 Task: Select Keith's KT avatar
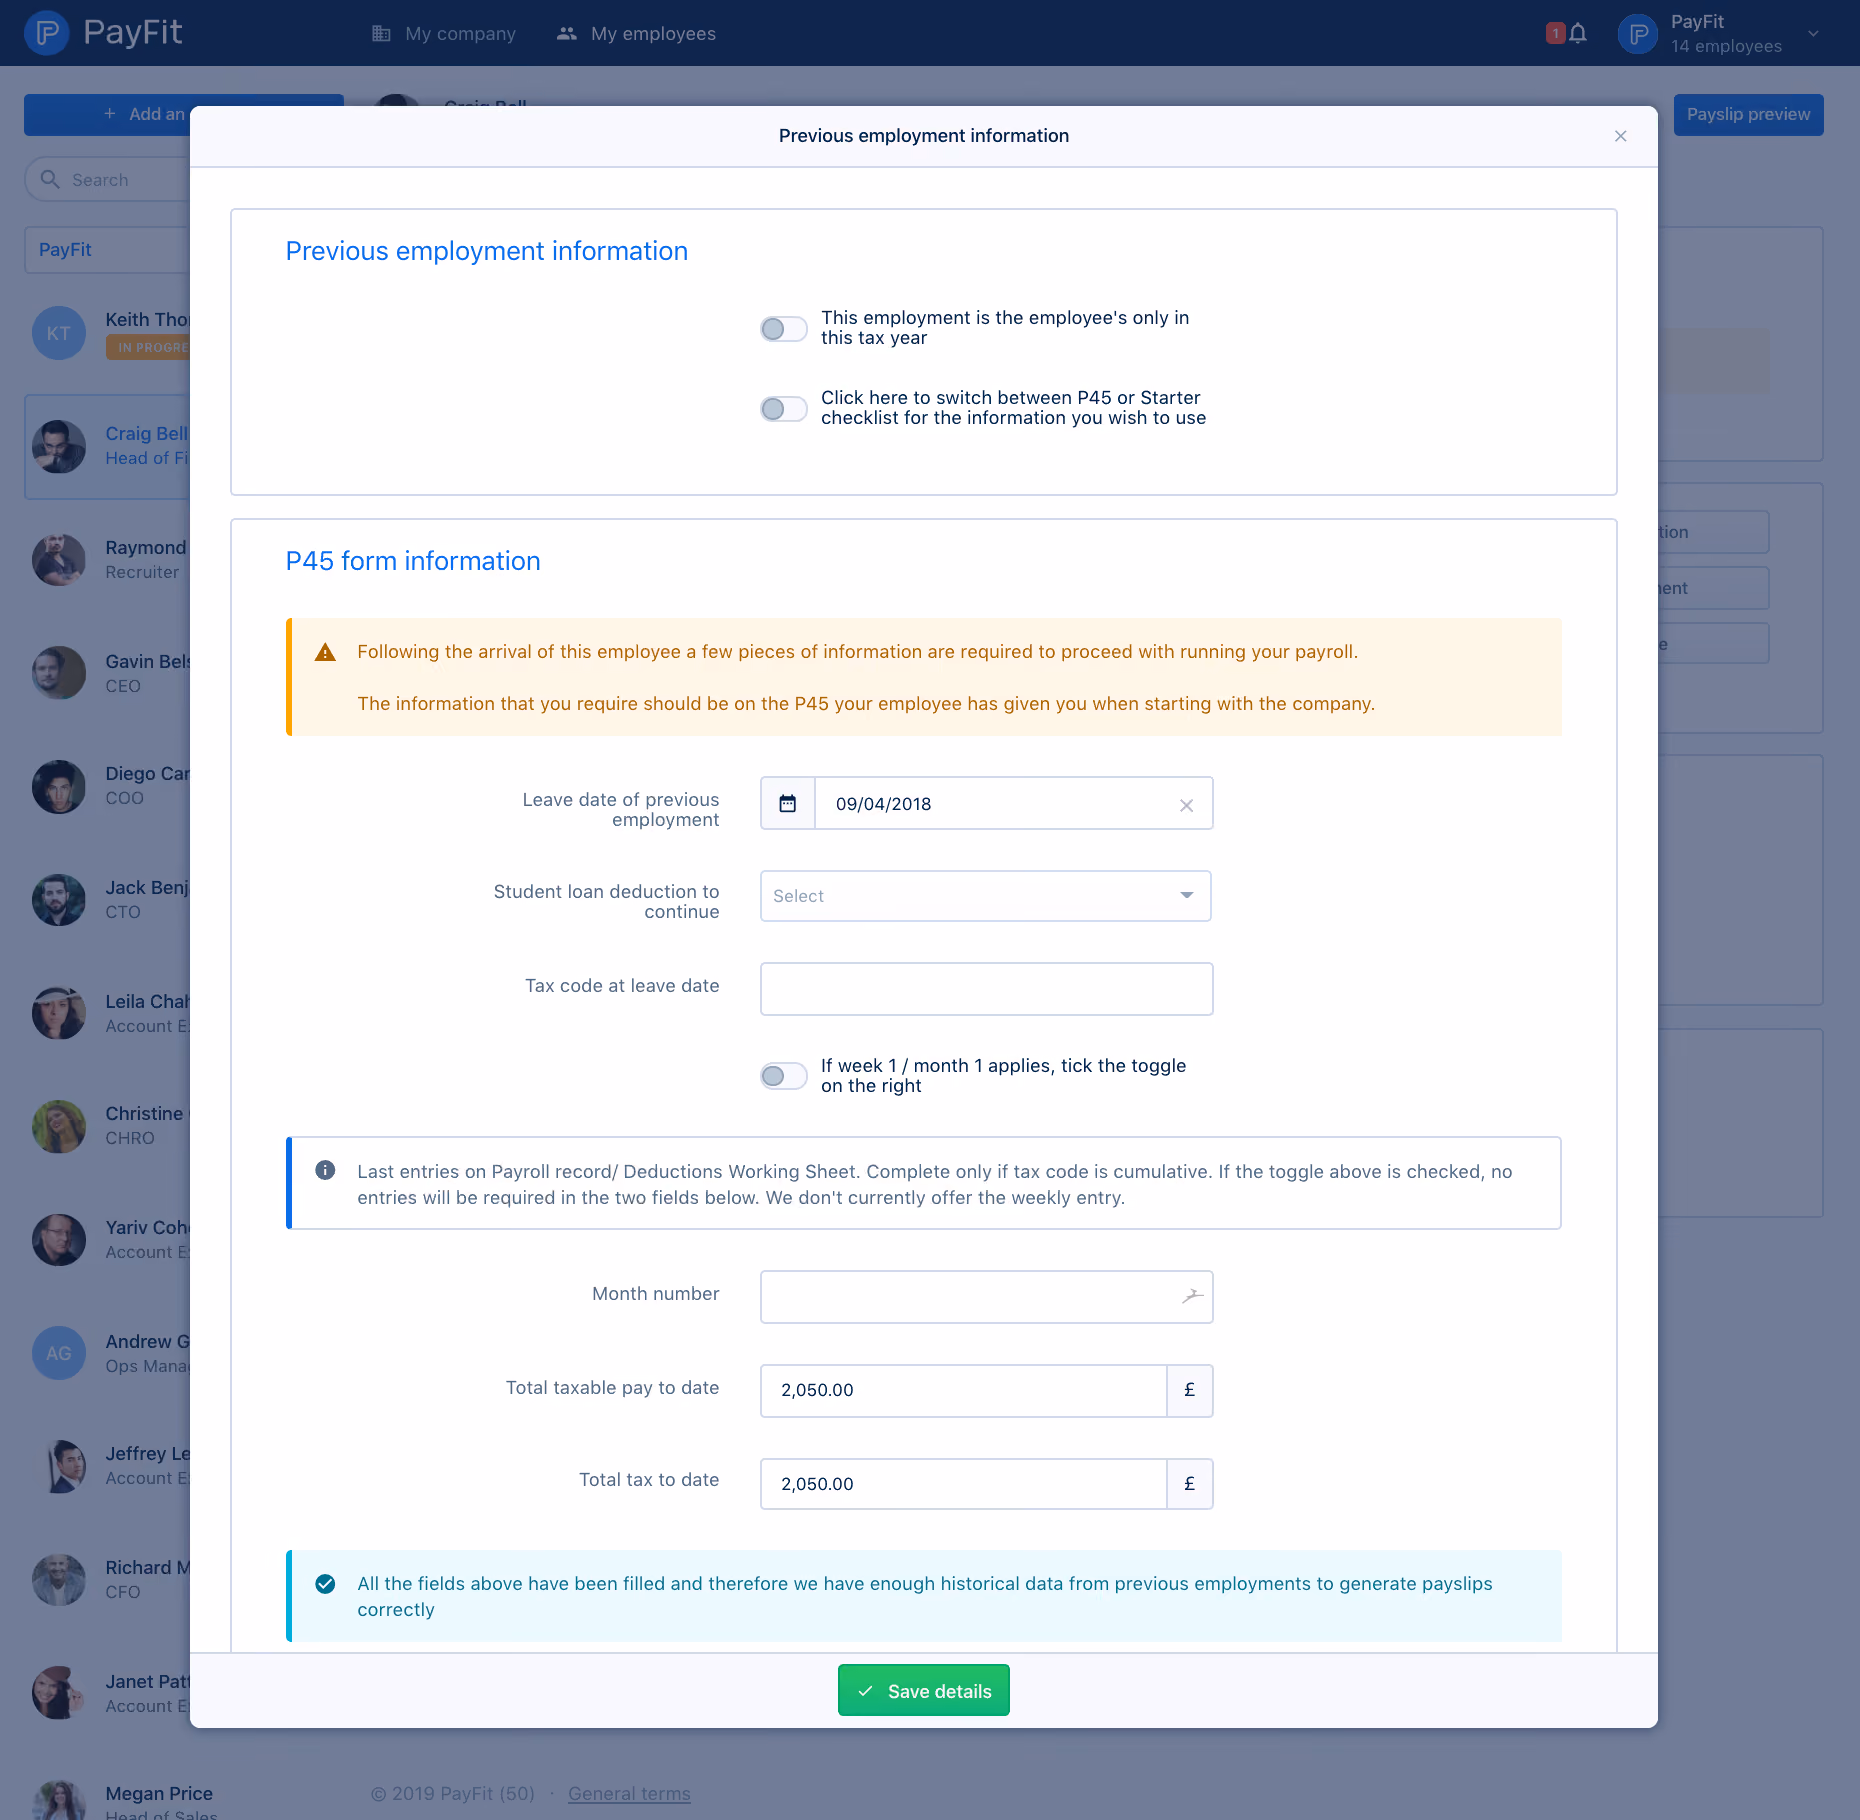point(59,333)
